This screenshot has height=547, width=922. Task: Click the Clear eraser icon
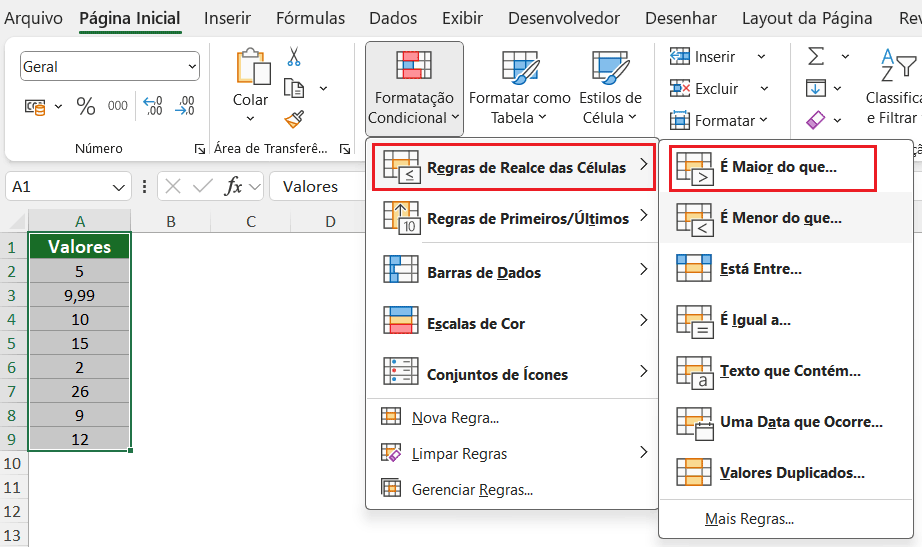pyautogui.click(x=816, y=120)
